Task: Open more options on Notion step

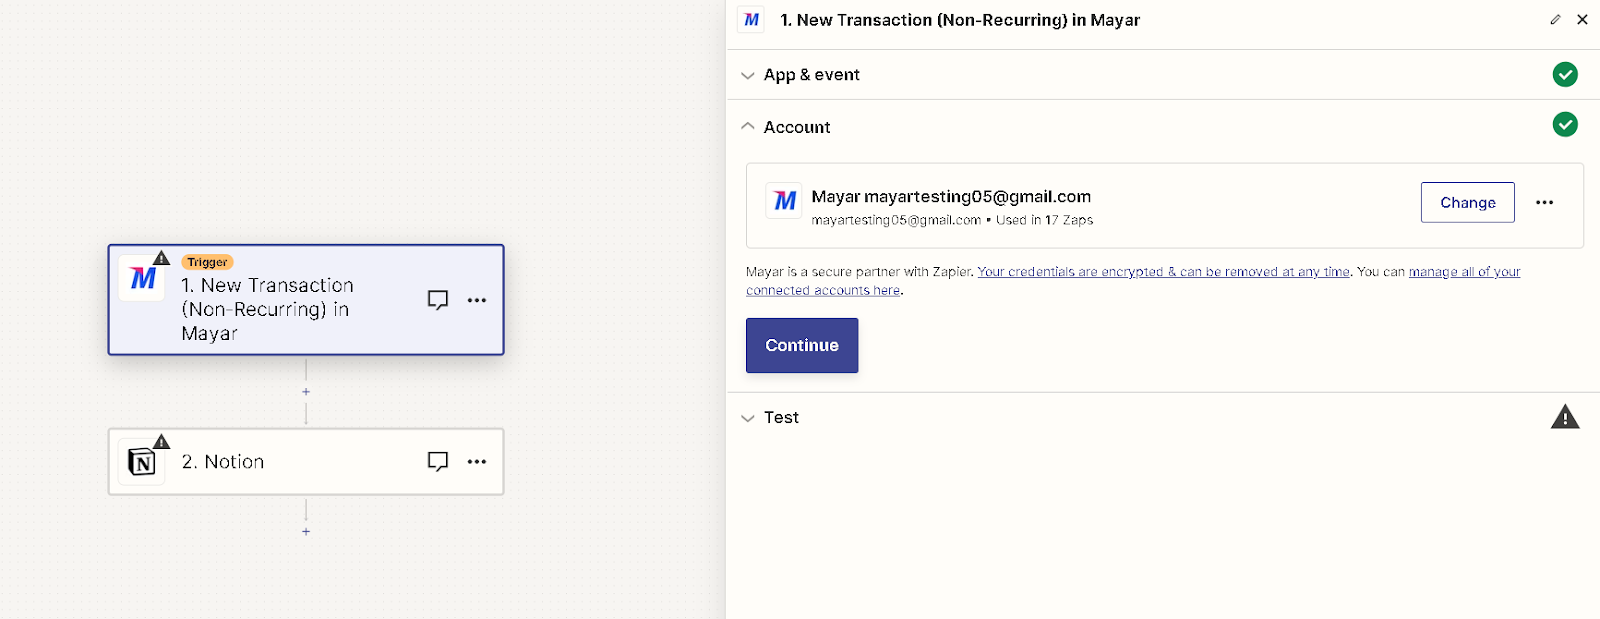Action: coord(477,462)
